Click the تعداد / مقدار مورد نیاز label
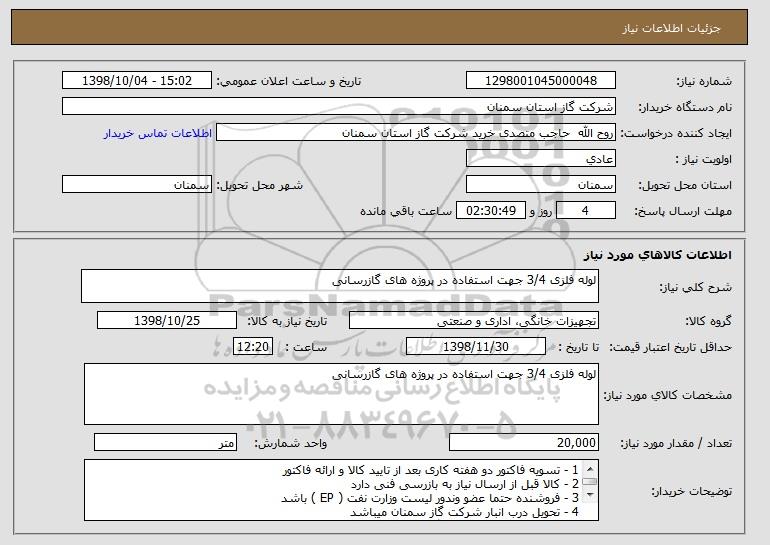This screenshot has height=545, width=770. (x=676, y=443)
